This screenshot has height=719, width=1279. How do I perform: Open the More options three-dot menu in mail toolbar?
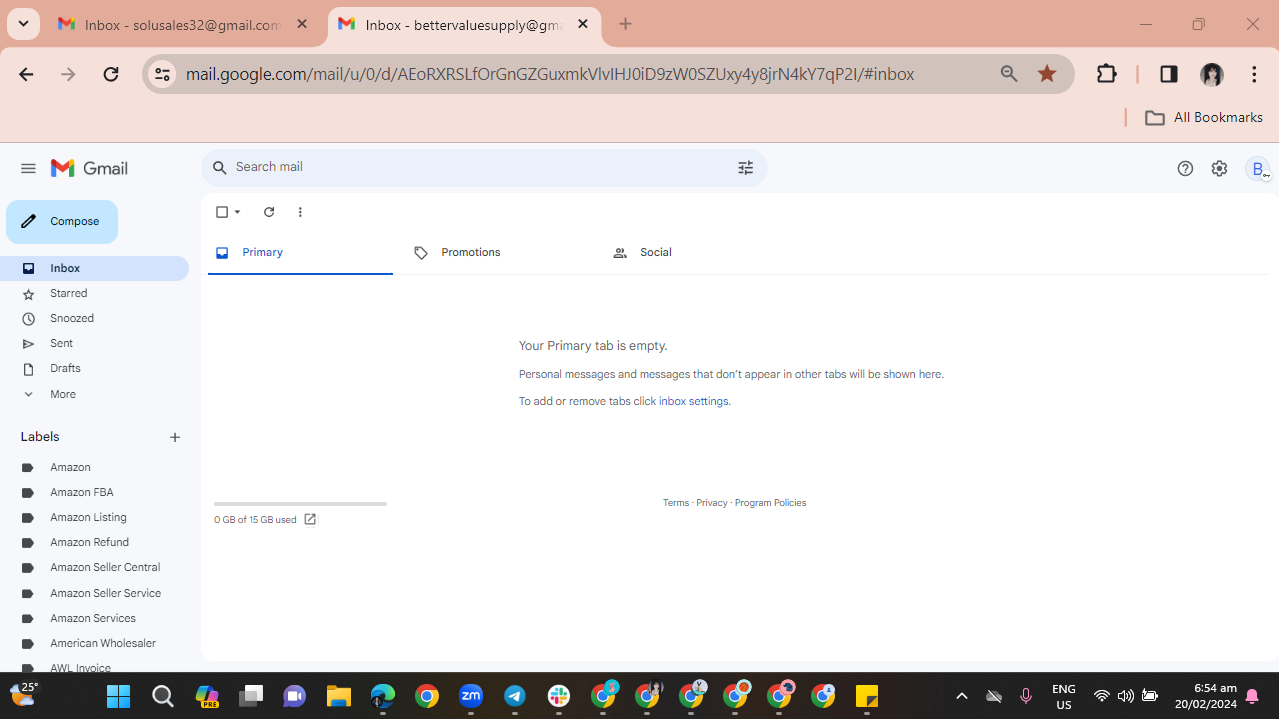[x=300, y=212]
